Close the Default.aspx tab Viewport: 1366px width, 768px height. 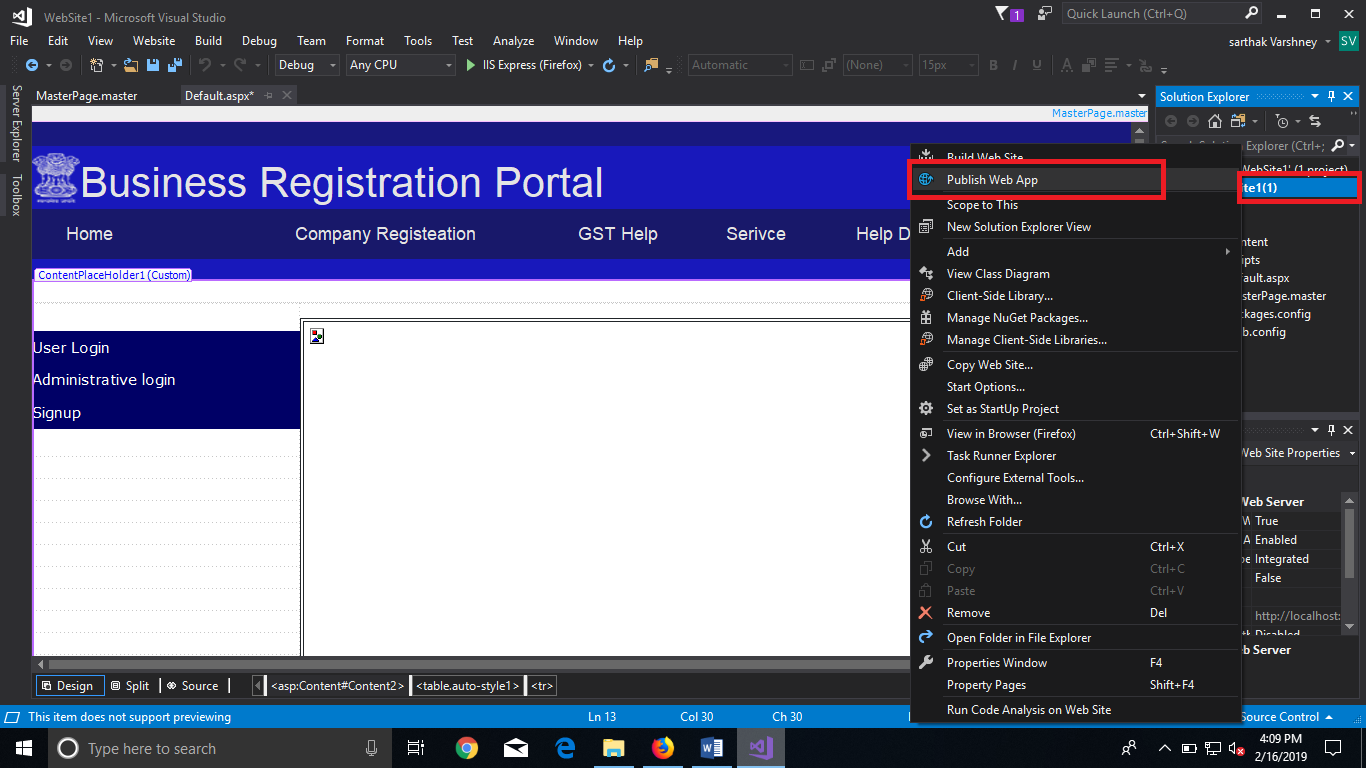pyautogui.click(x=288, y=96)
